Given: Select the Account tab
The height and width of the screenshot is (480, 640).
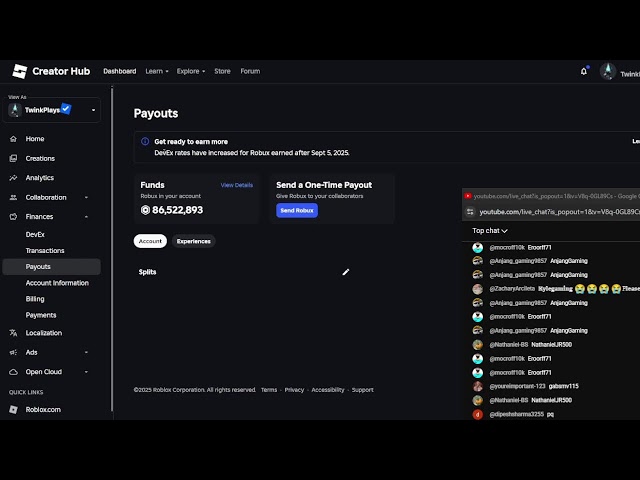Looking at the screenshot, I should (150, 241).
